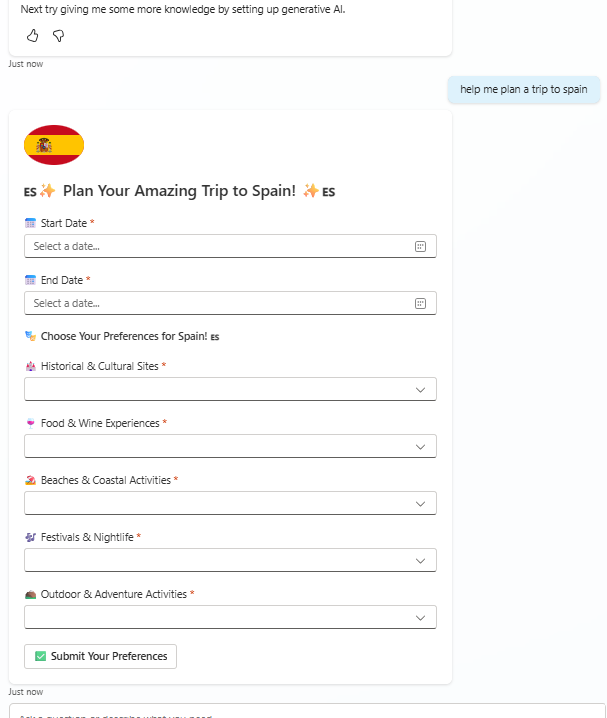Expand the Outdoor & Adventure Activities dropdown

pos(230,617)
